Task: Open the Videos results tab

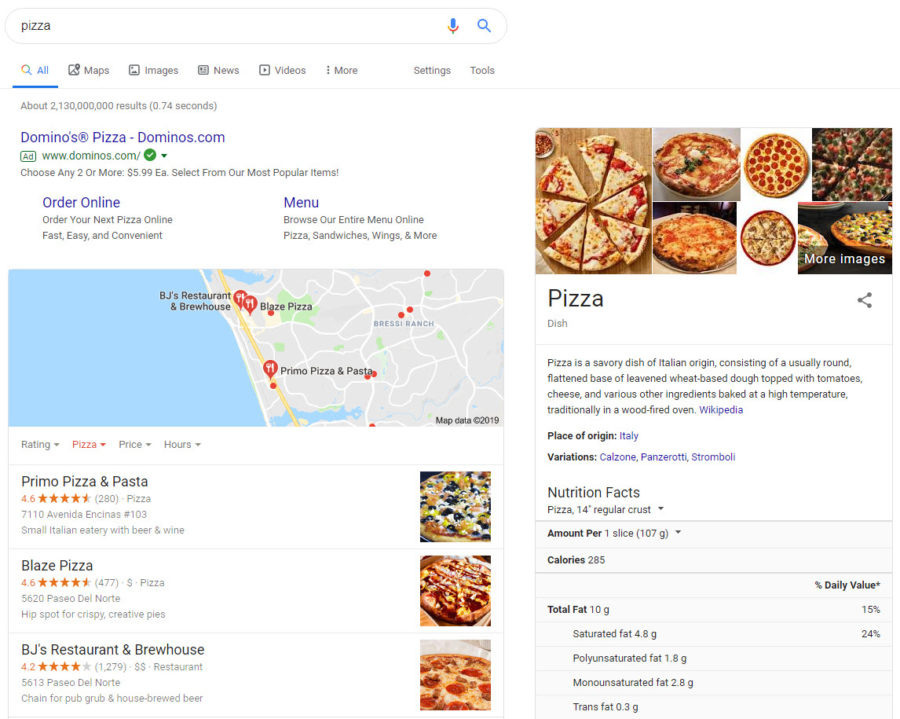Action: click(282, 70)
